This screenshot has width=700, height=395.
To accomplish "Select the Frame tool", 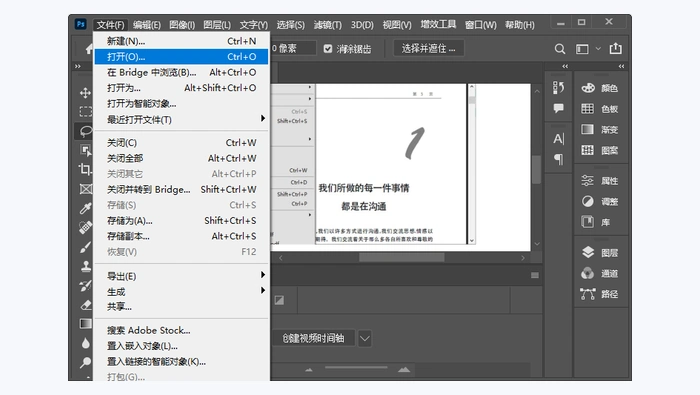I will pos(85,189).
